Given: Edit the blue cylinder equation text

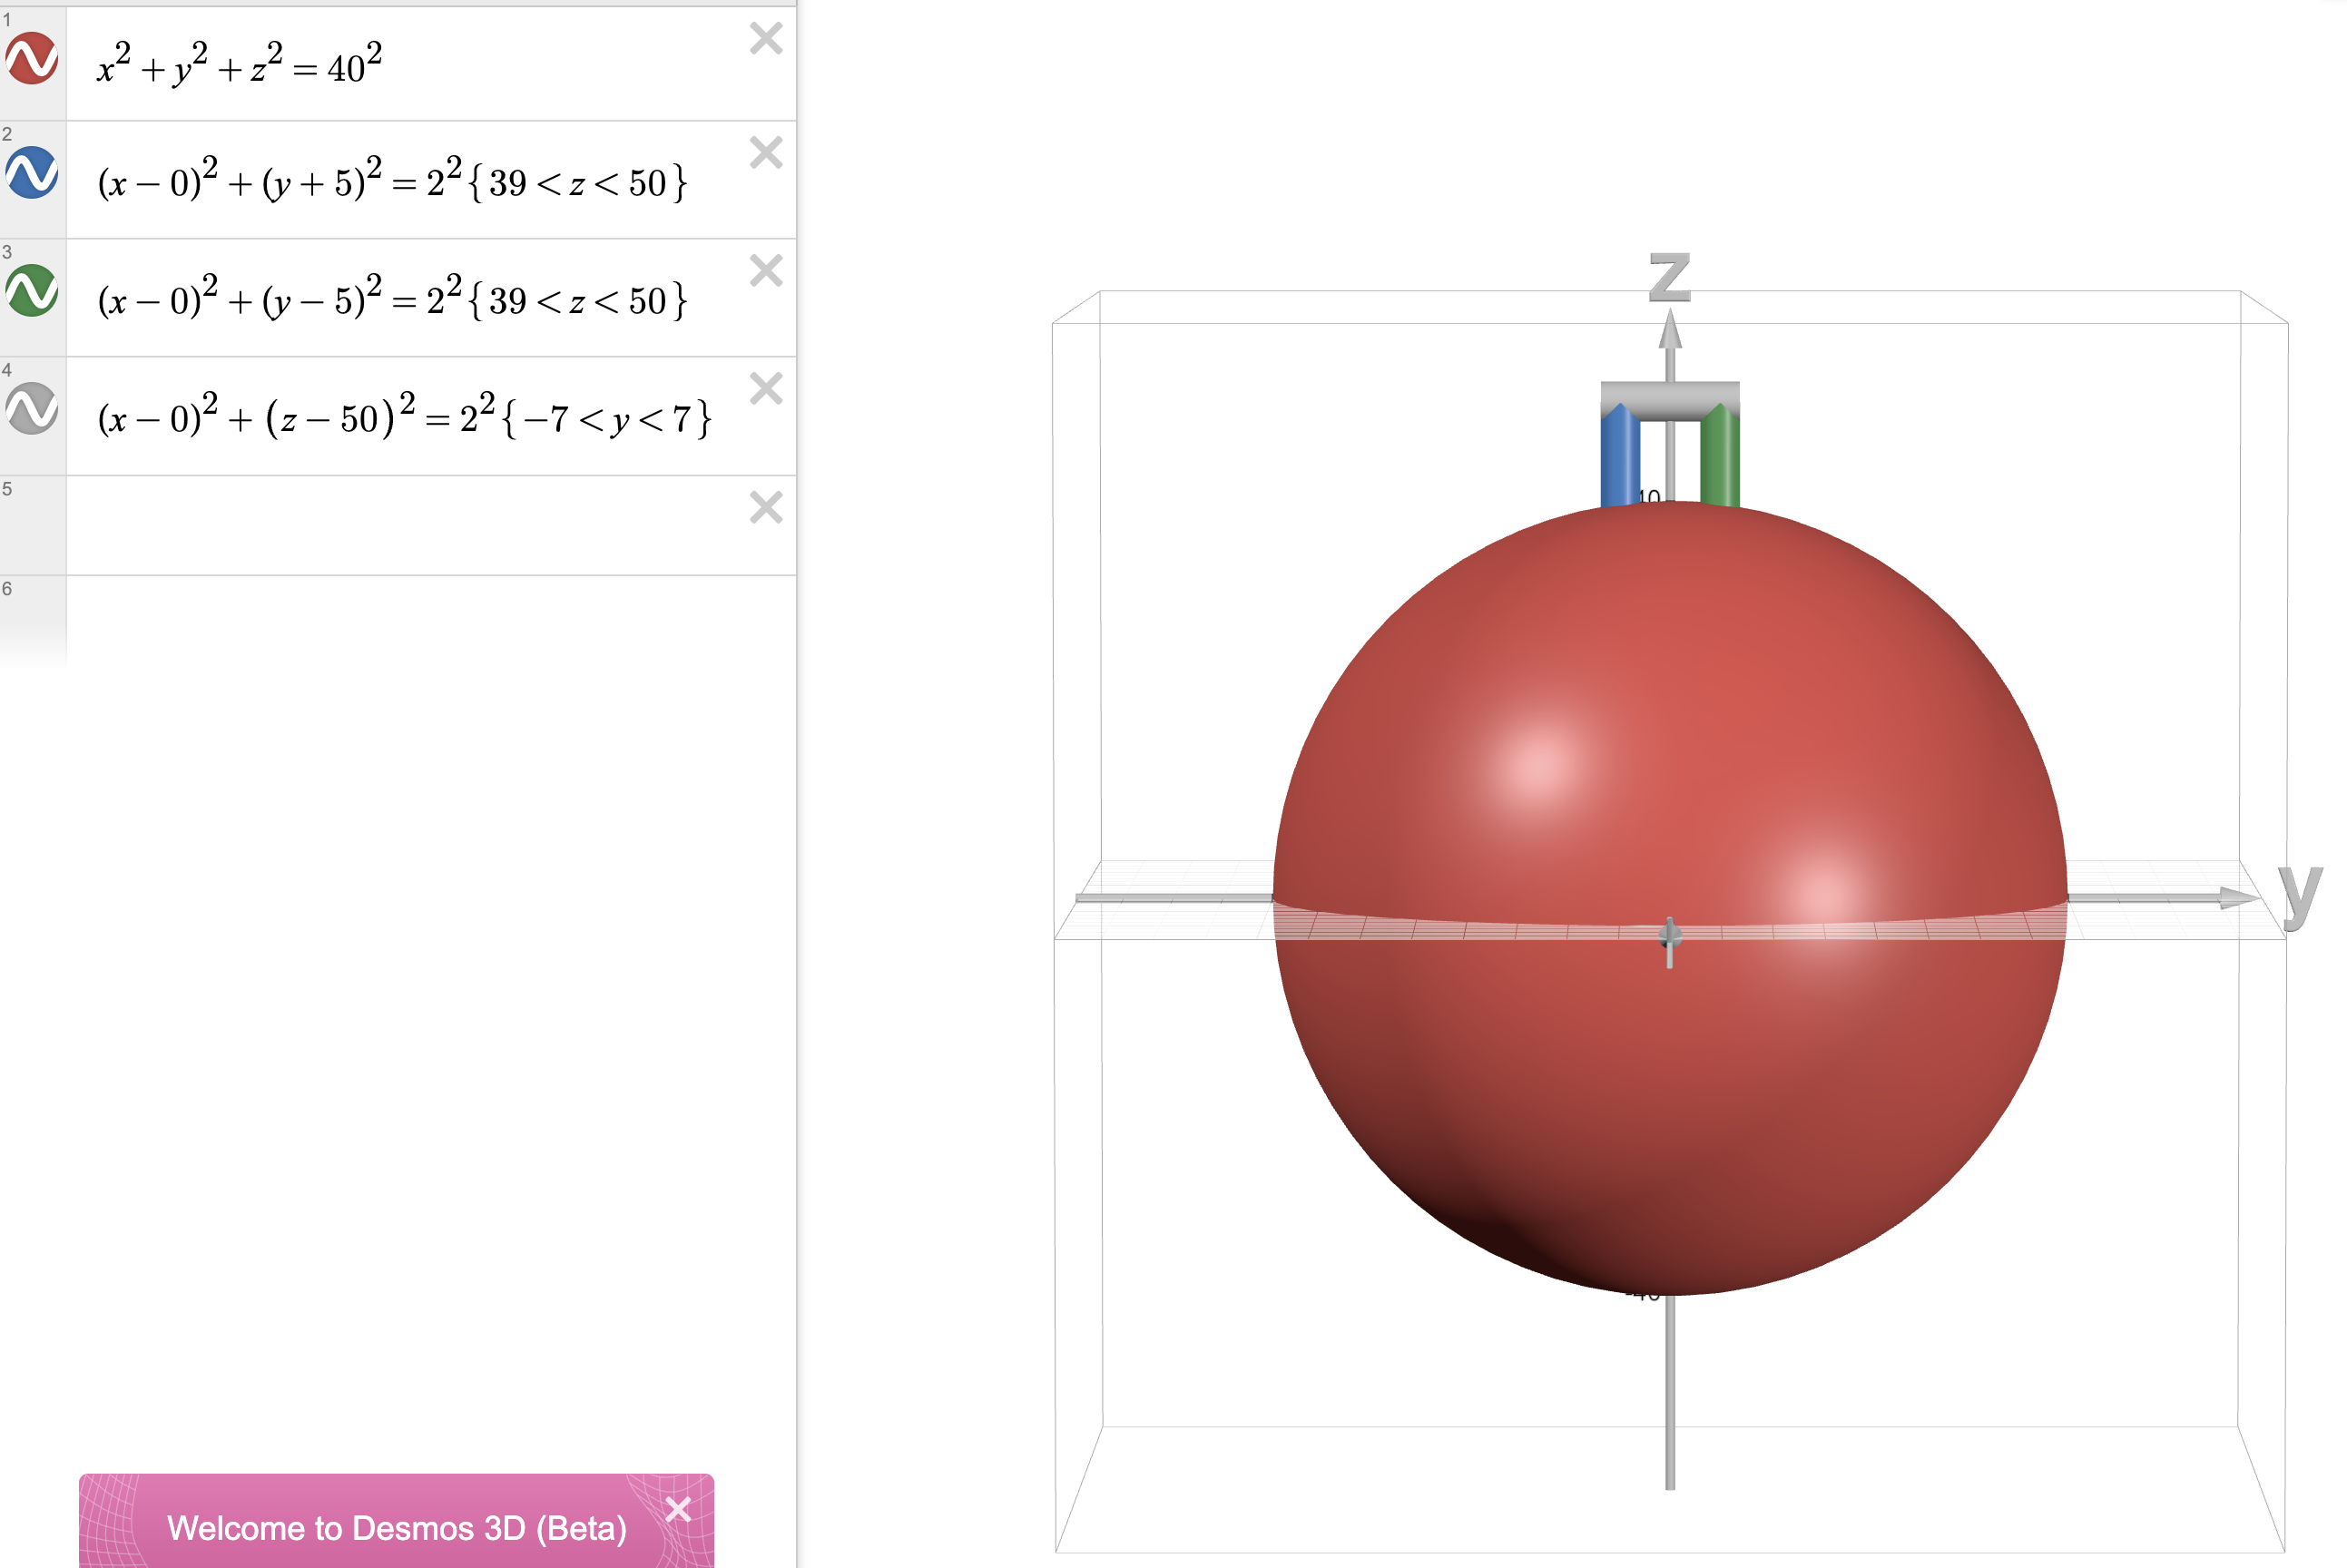Looking at the screenshot, I should tap(390, 182).
